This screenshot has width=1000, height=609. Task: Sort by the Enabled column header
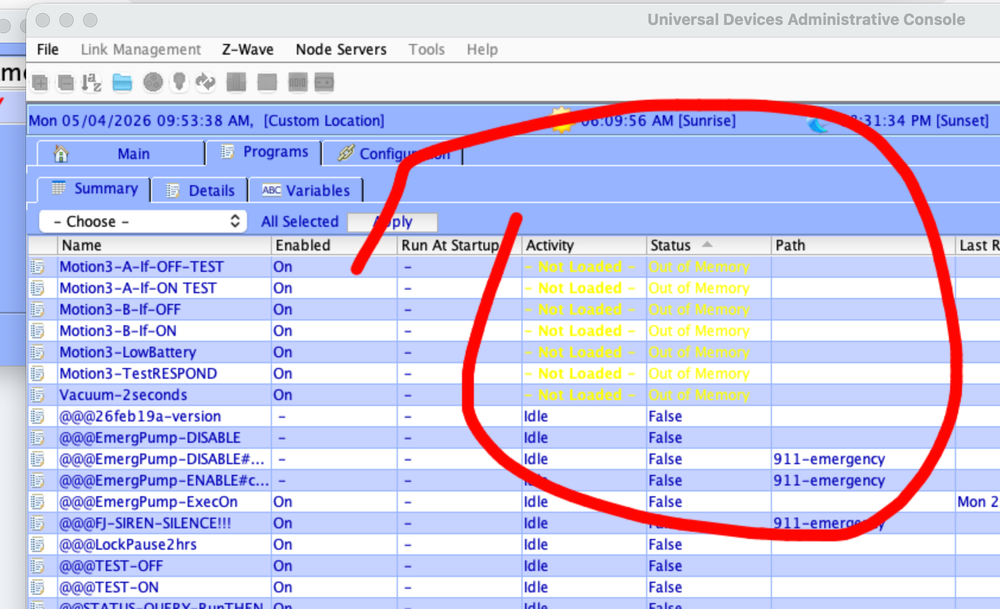click(334, 246)
